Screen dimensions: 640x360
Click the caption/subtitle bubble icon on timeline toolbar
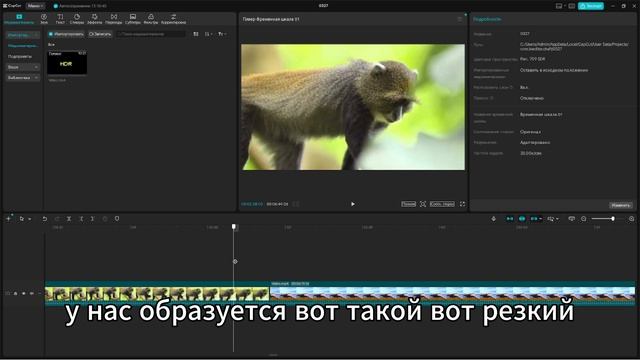pos(571,219)
